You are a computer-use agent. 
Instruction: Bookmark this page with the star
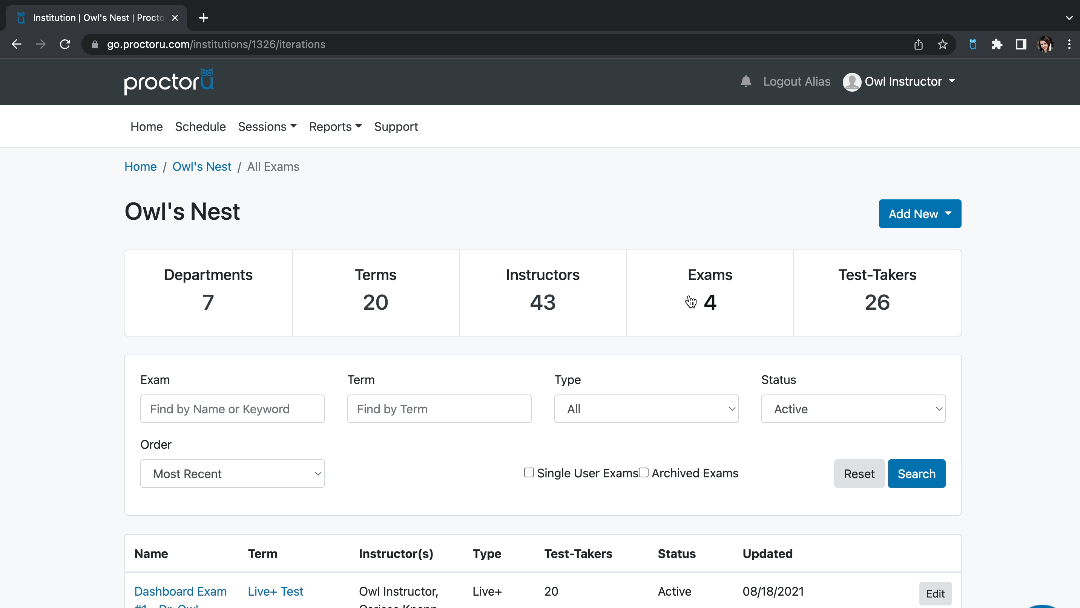[942, 44]
